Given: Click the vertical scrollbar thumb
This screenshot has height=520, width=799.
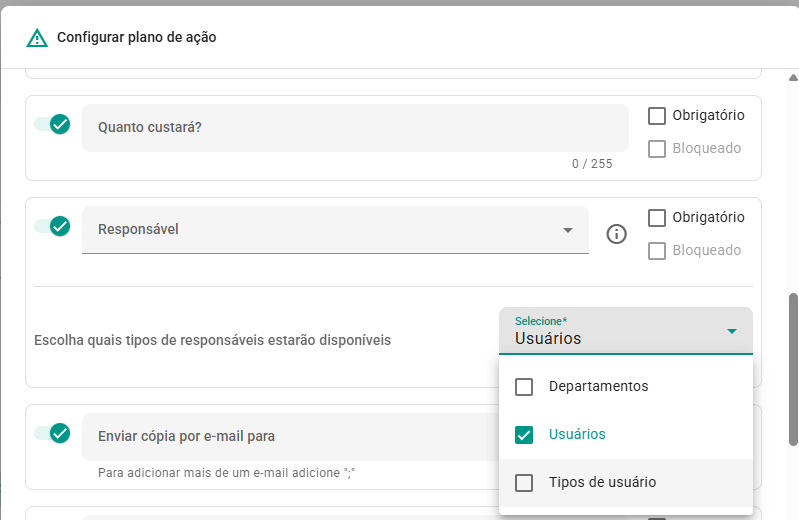Looking at the screenshot, I should 793,370.
